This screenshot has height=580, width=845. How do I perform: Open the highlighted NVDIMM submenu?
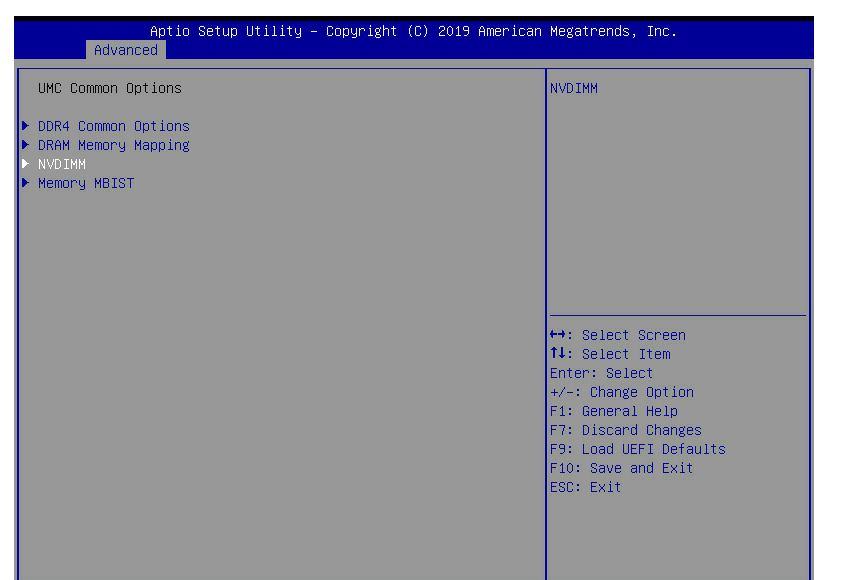click(x=61, y=164)
